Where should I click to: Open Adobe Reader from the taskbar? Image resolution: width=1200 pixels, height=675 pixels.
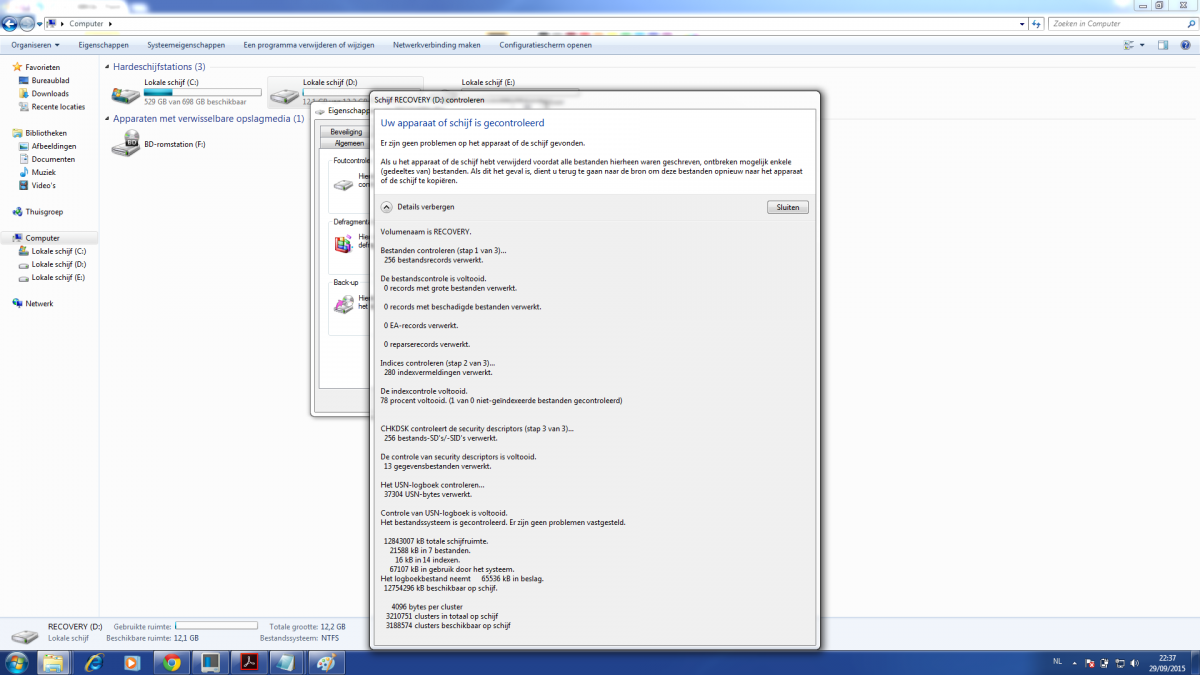248,662
